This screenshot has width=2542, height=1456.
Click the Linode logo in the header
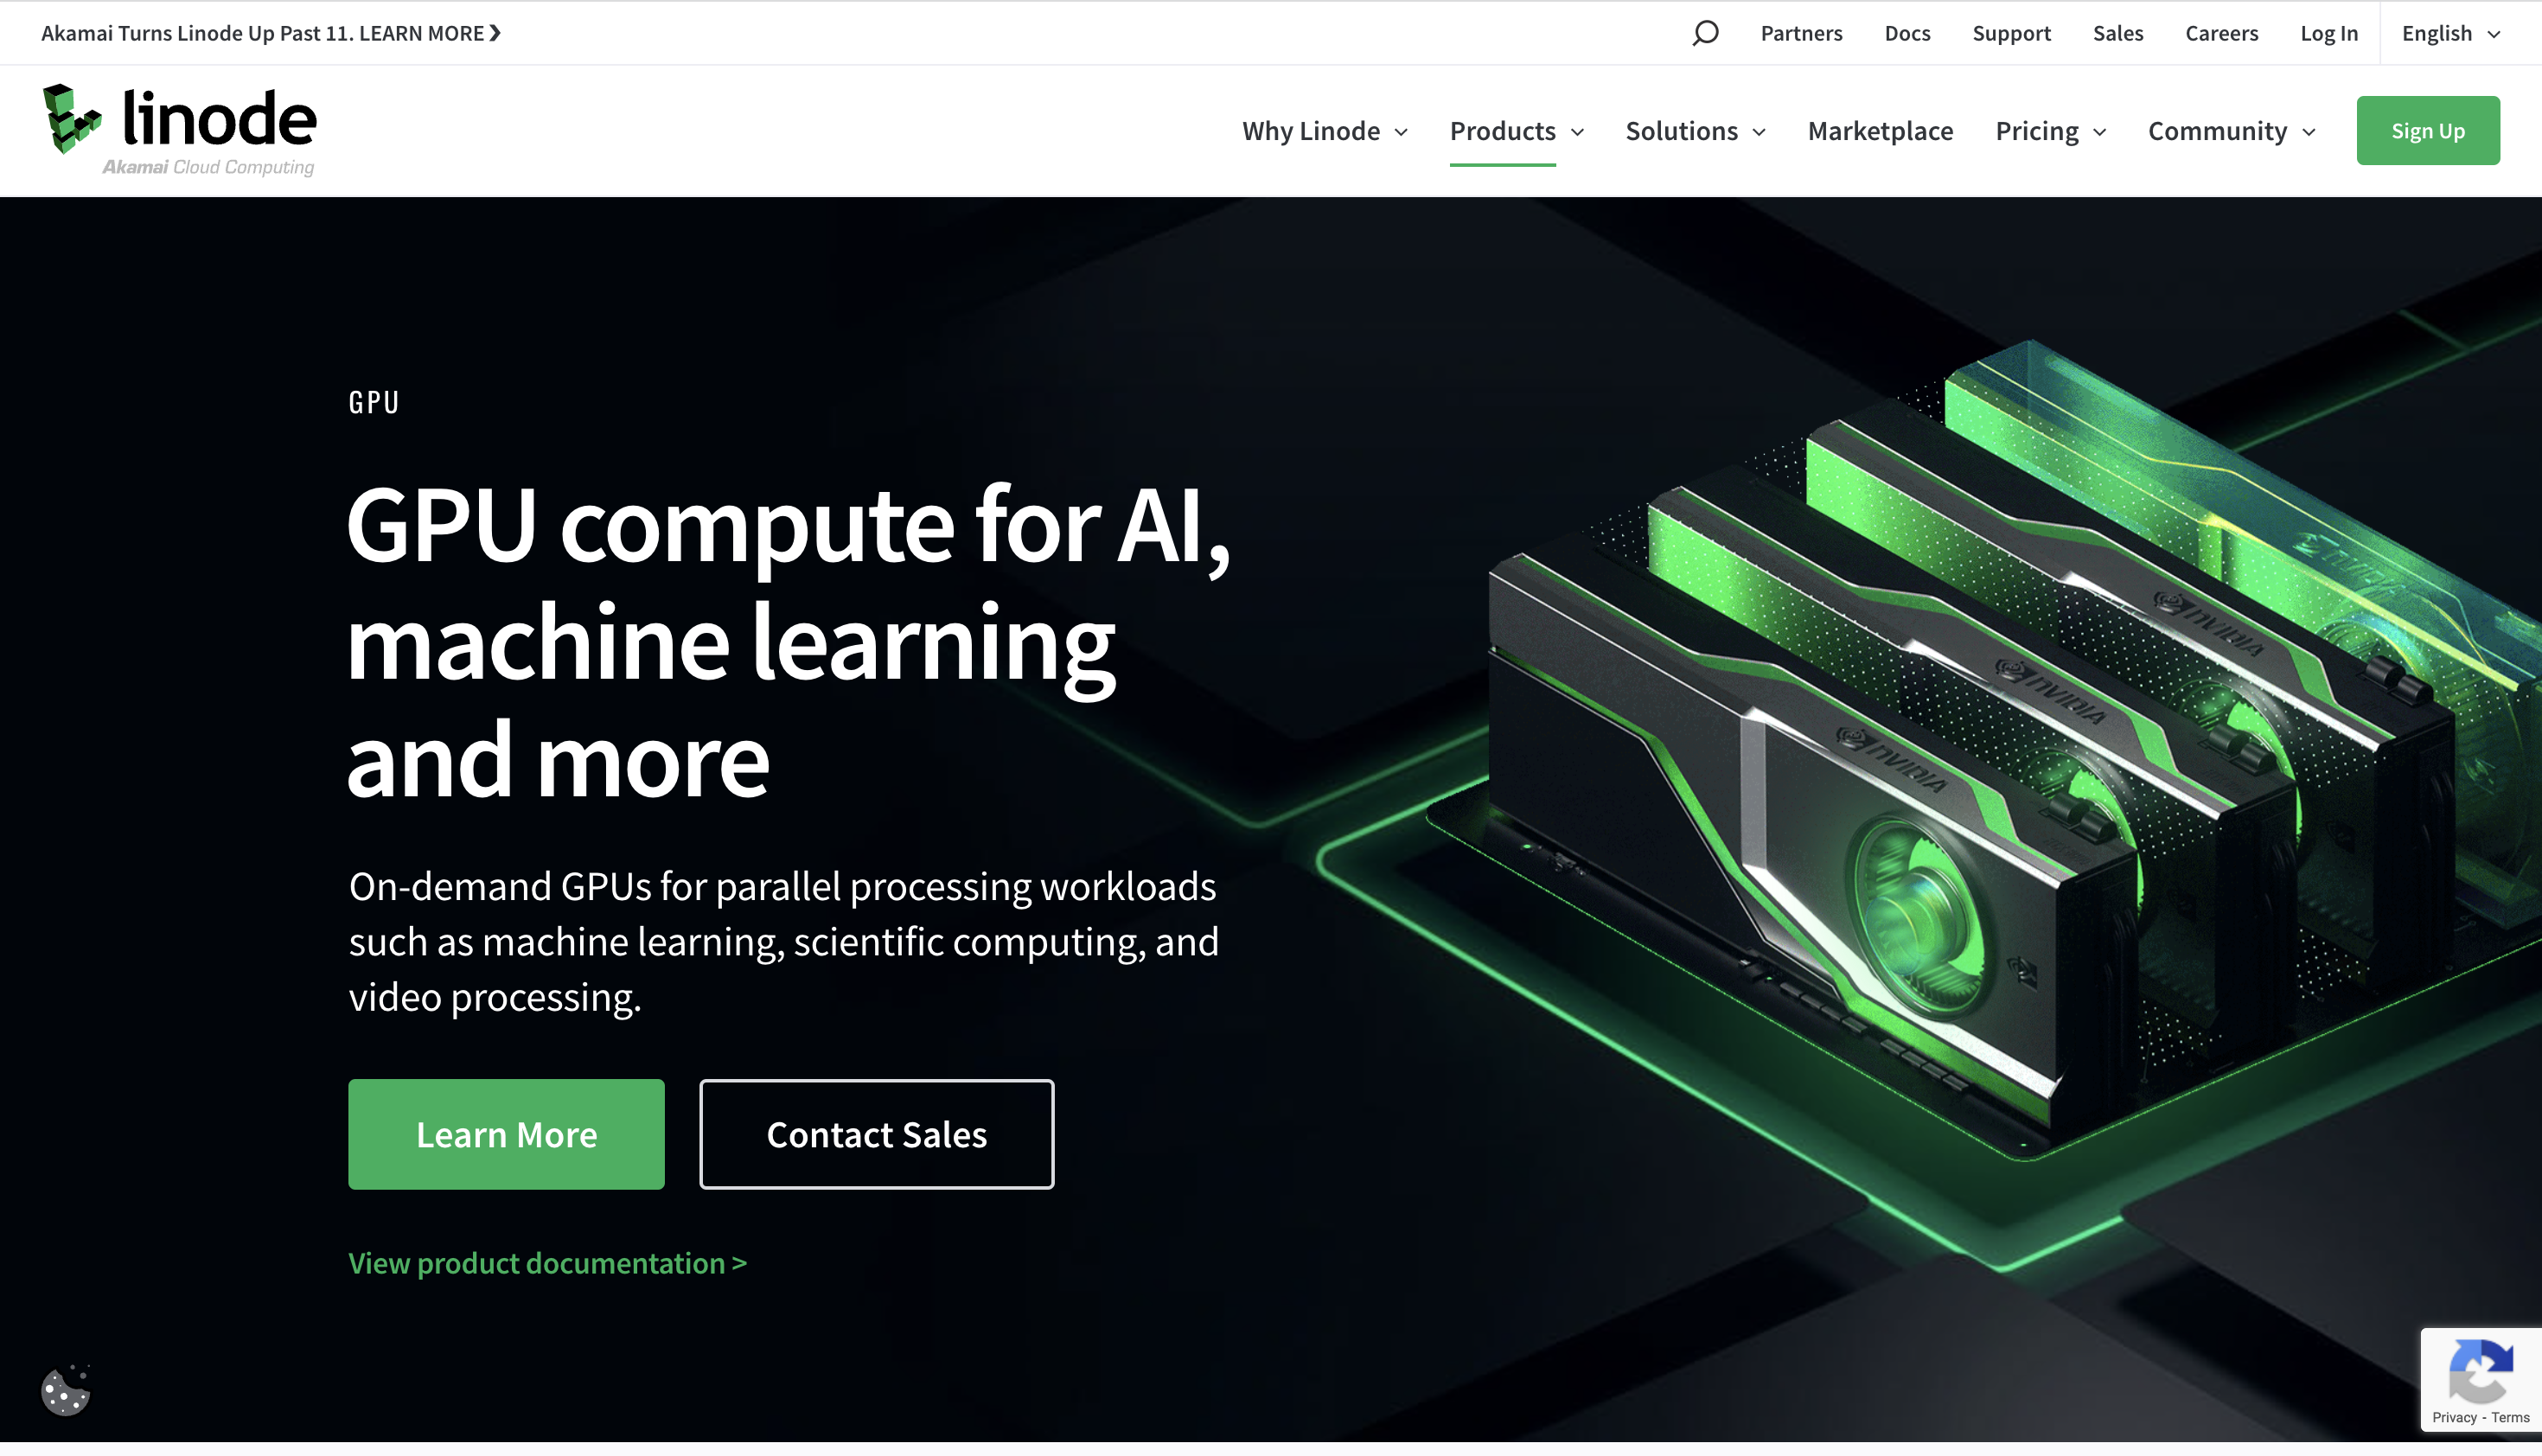(178, 129)
